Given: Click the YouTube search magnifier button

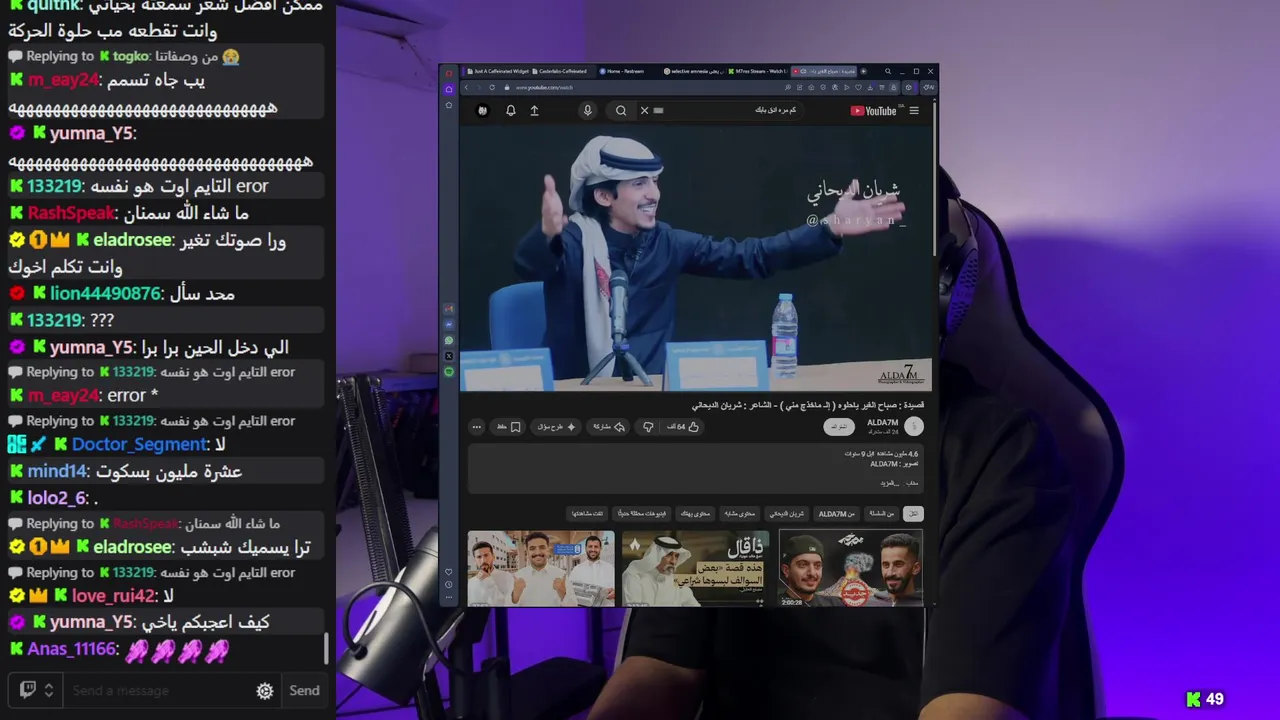Looking at the screenshot, I should click(x=621, y=110).
